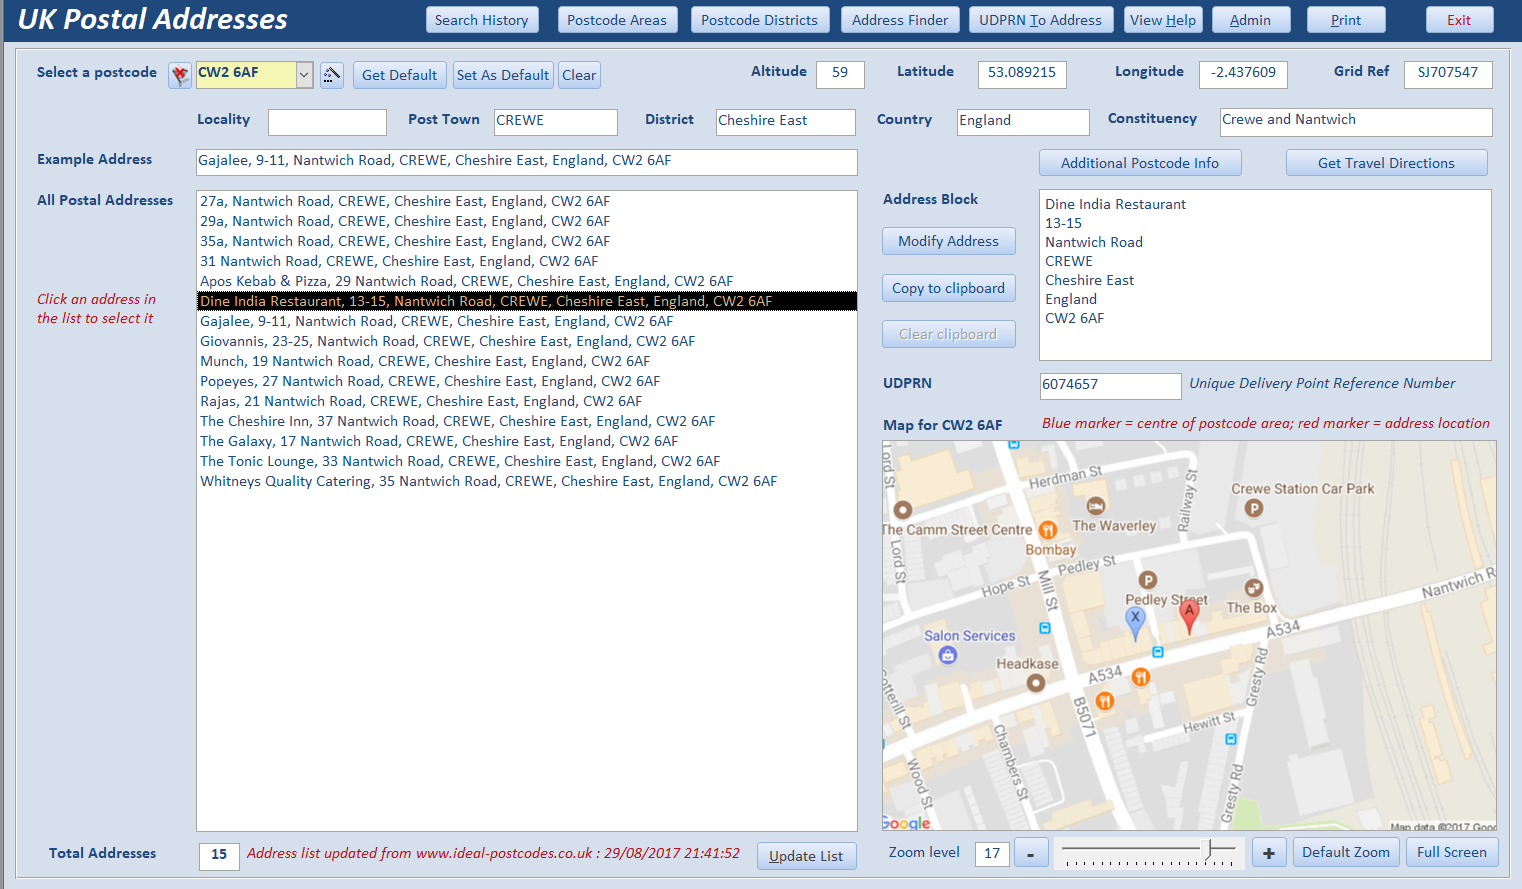Click the Exit button
The width and height of the screenshot is (1522, 889).
[1459, 20]
